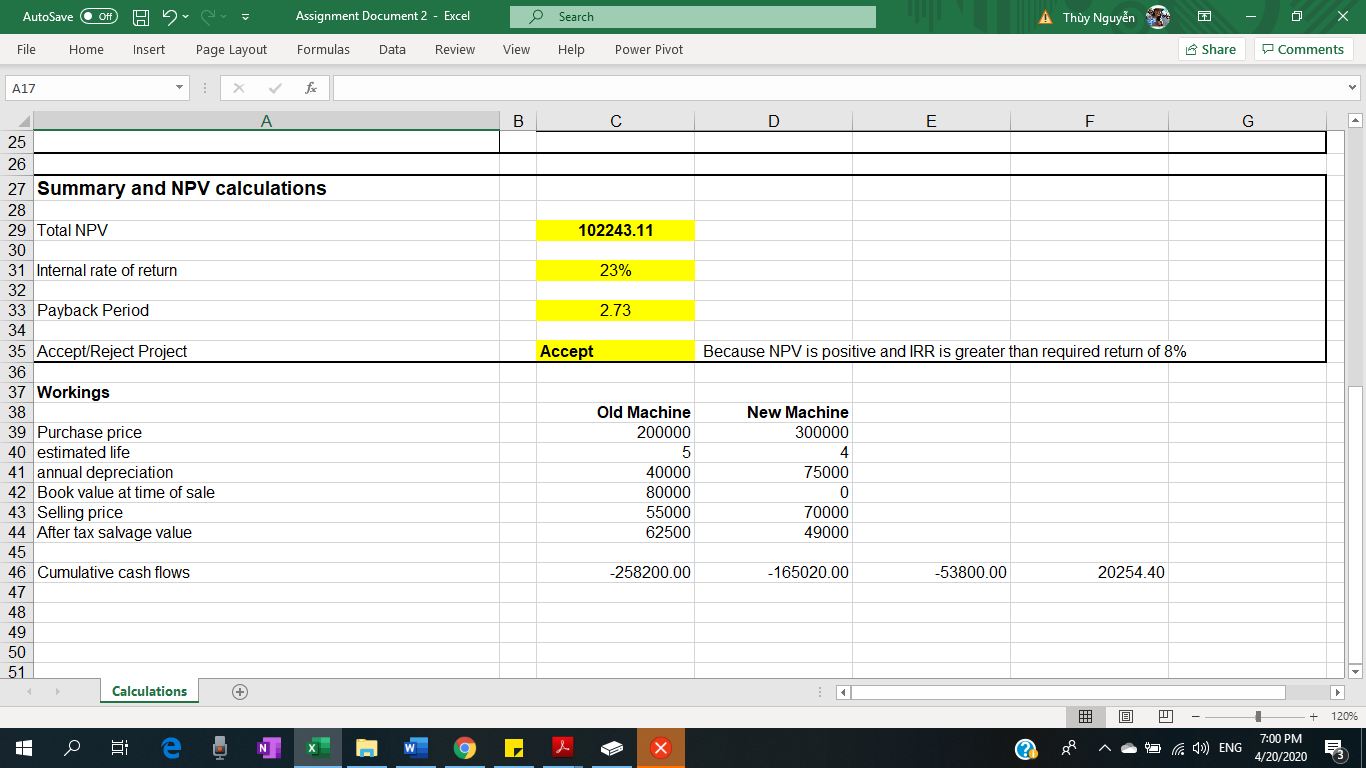Click the vertical scrollbar down arrow
The image size is (1366, 768).
[x=1356, y=671]
